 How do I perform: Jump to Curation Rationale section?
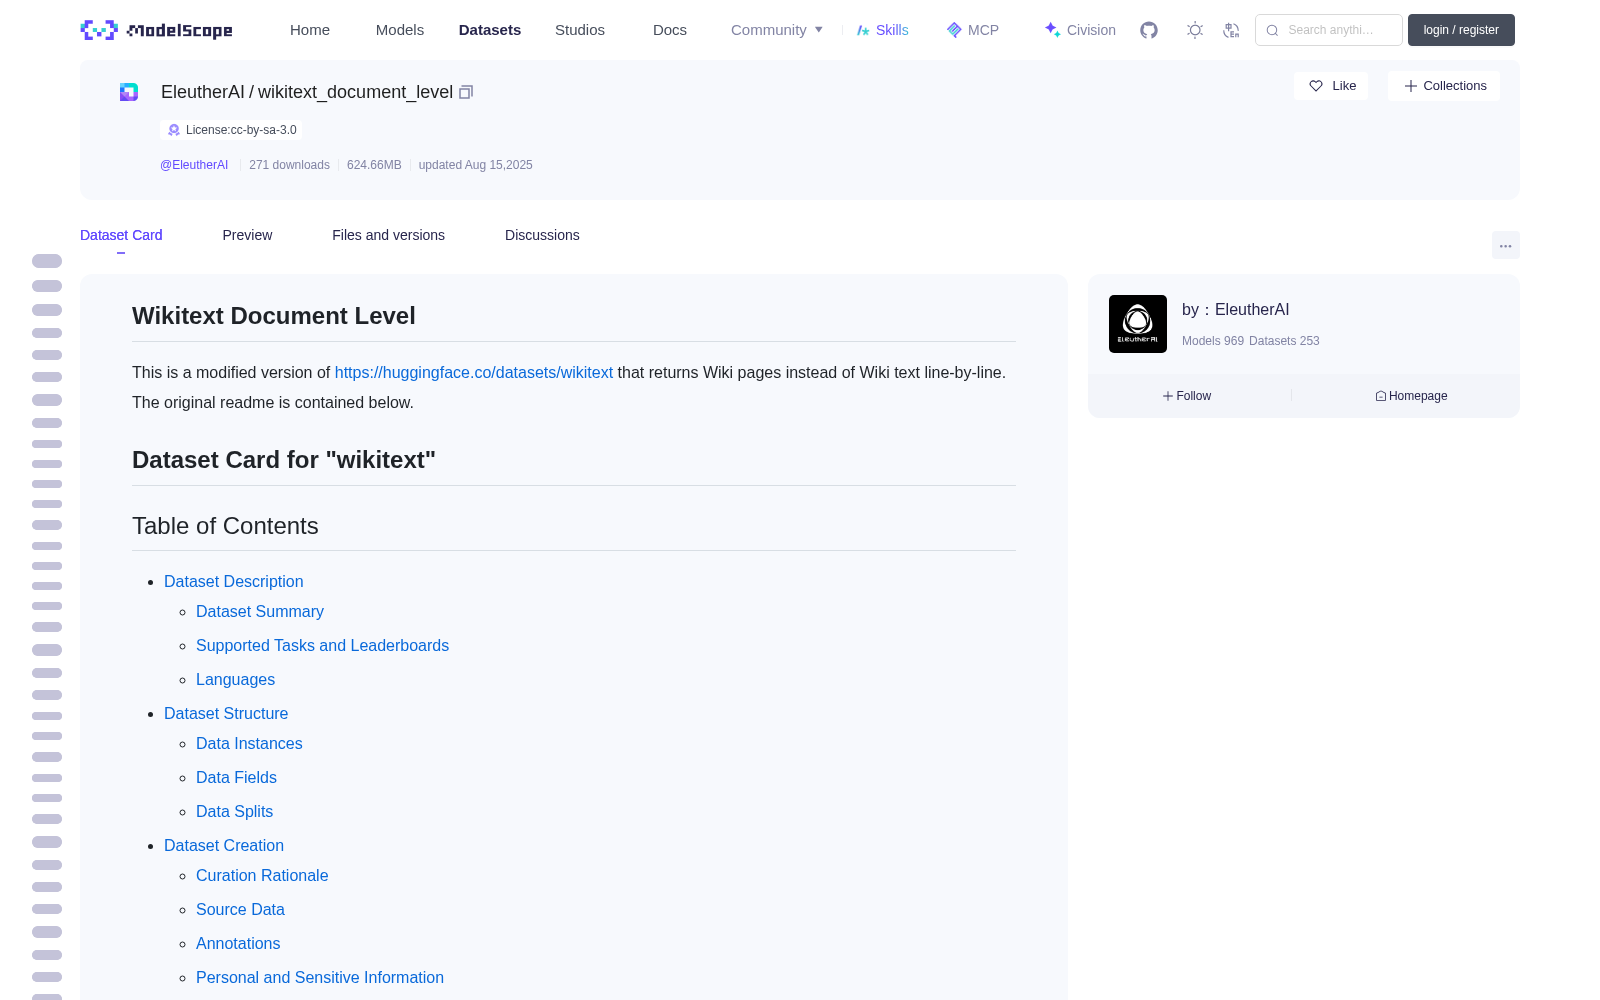[x=262, y=875]
